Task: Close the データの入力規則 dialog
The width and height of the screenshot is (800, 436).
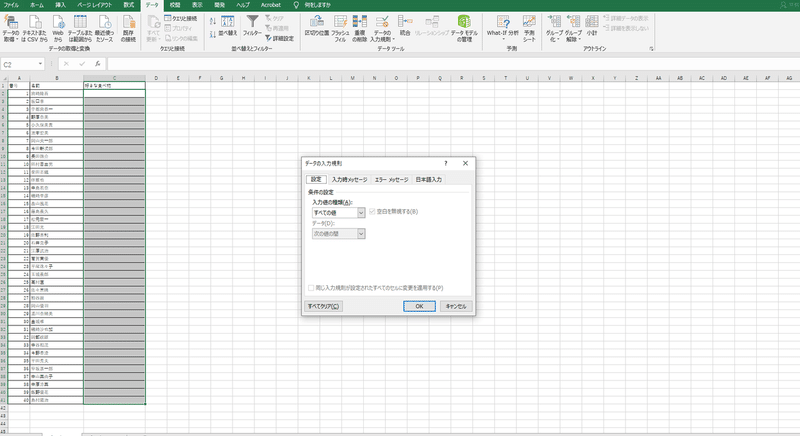Action: point(465,163)
